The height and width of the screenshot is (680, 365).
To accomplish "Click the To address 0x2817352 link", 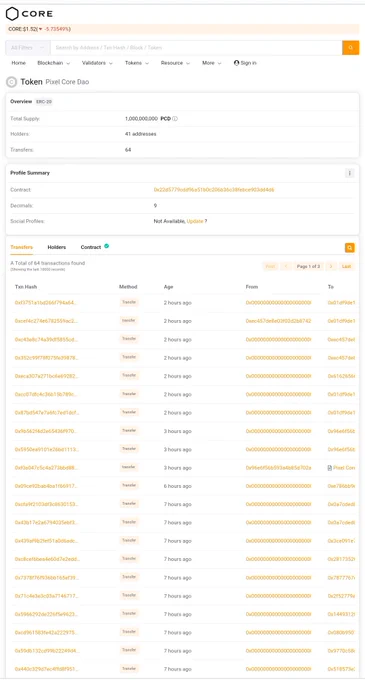I will (x=341, y=559).
